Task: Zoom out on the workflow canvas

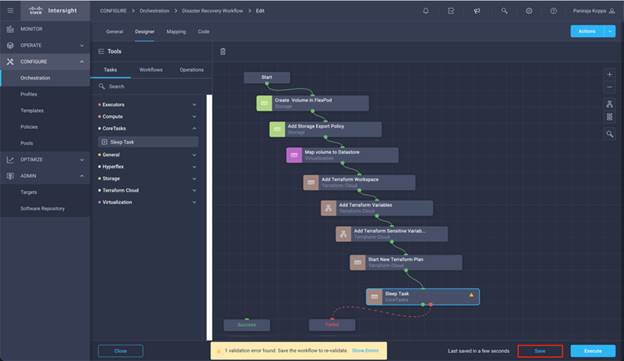Action: pos(609,87)
